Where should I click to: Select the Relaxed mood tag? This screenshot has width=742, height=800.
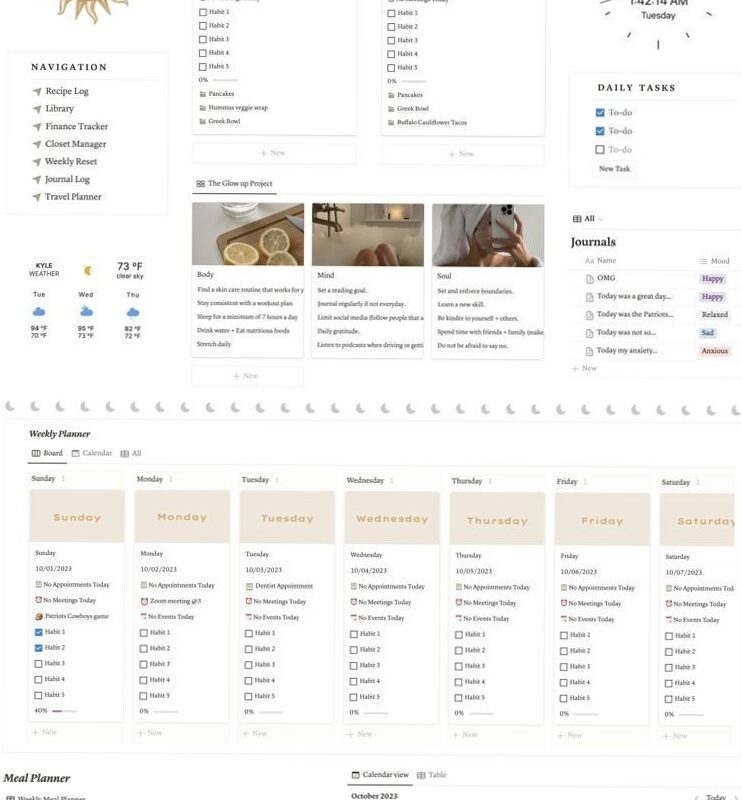pyautogui.click(x=714, y=314)
